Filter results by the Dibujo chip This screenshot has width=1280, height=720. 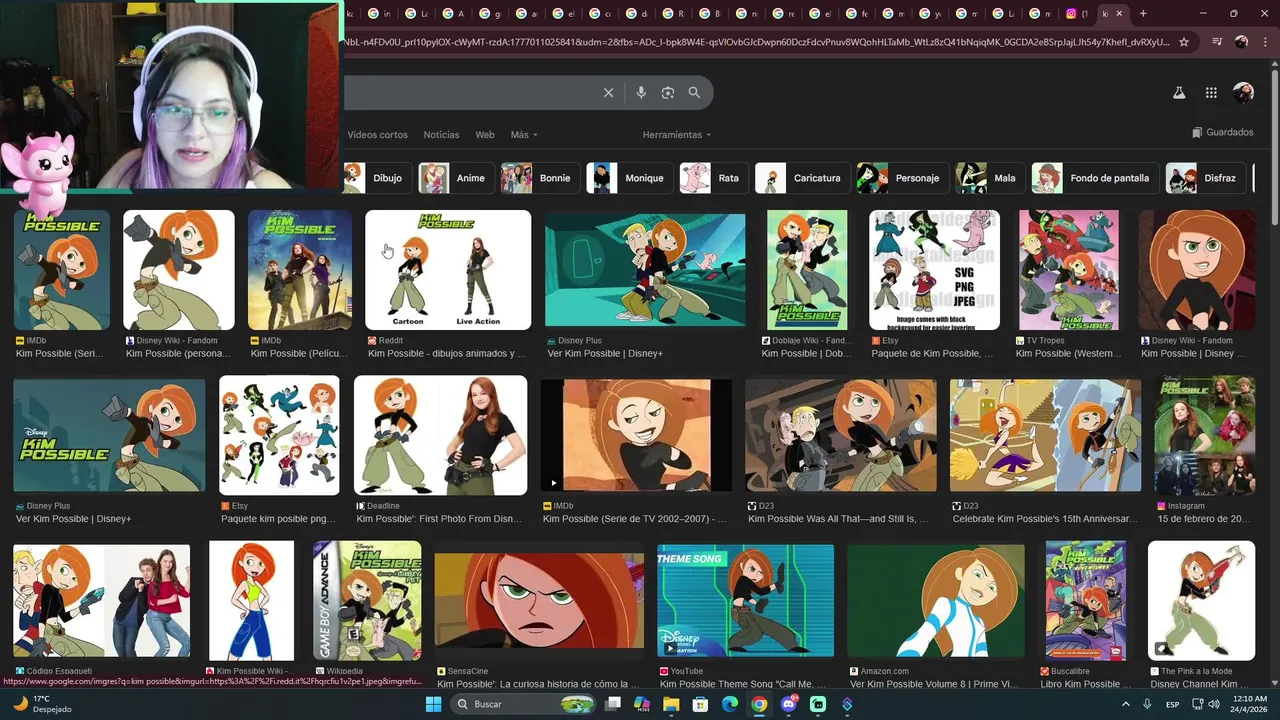pos(376,178)
